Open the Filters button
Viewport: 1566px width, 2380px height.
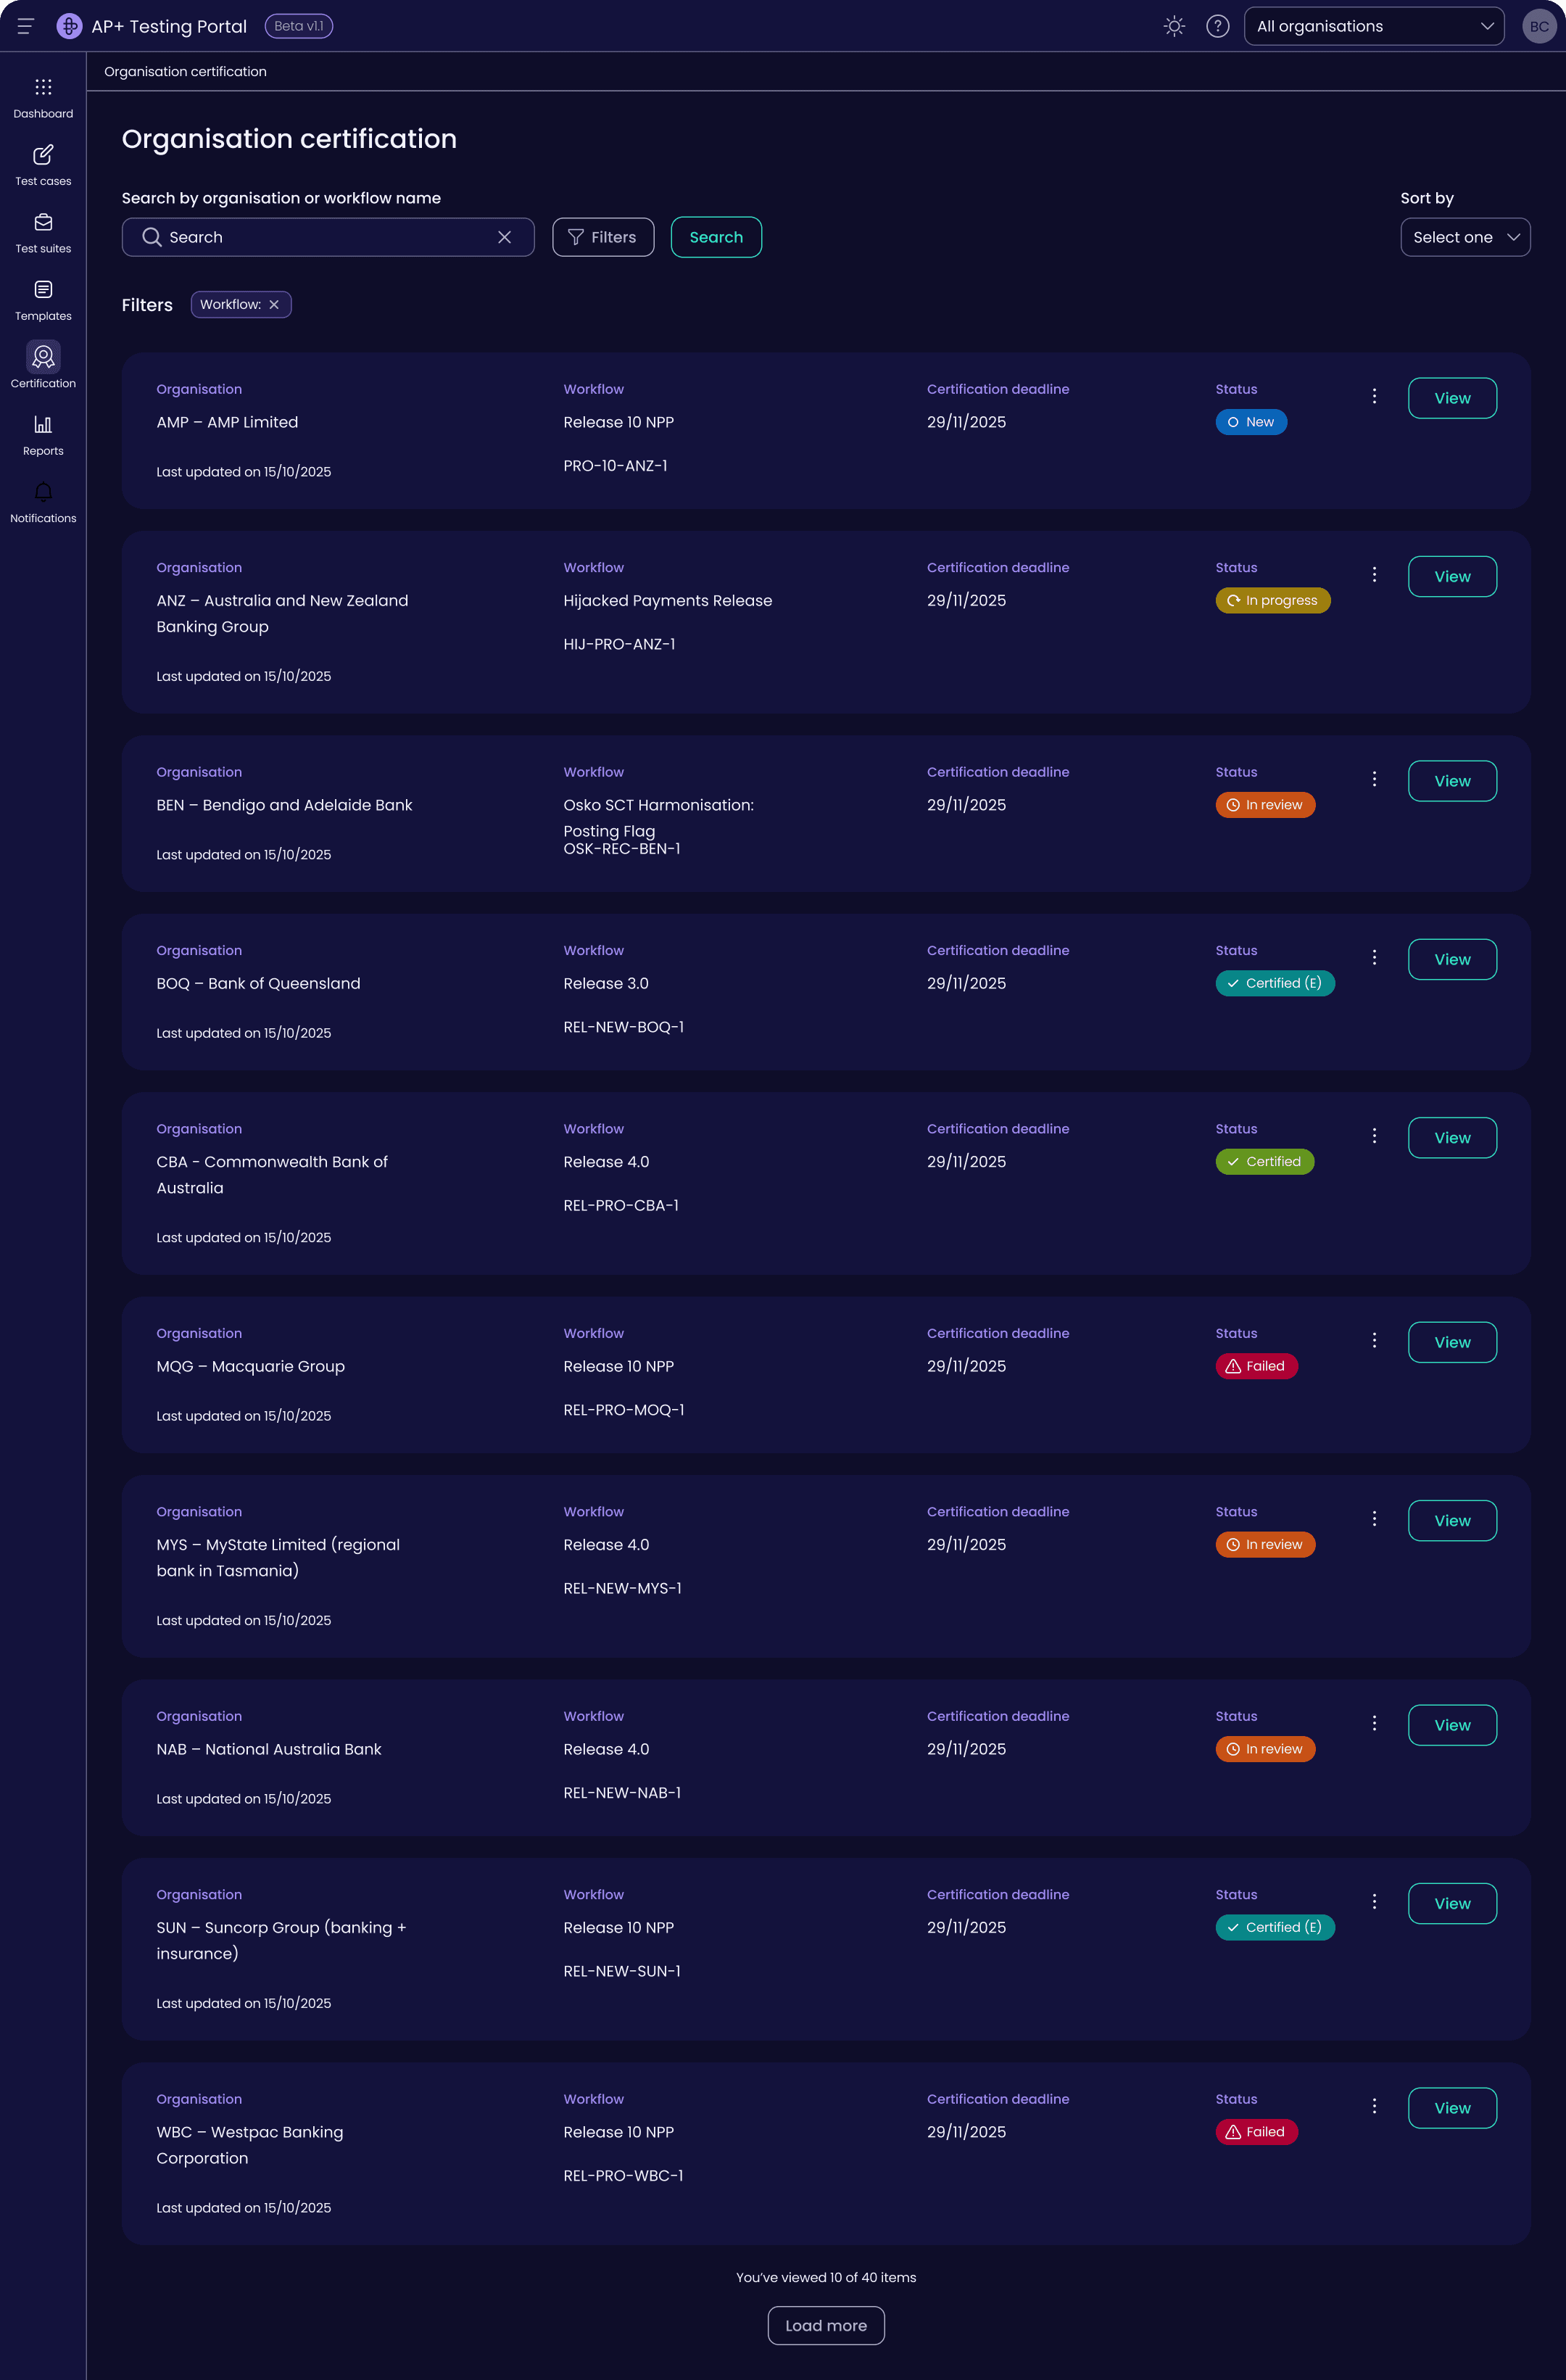pyautogui.click(x=603, y=237)
